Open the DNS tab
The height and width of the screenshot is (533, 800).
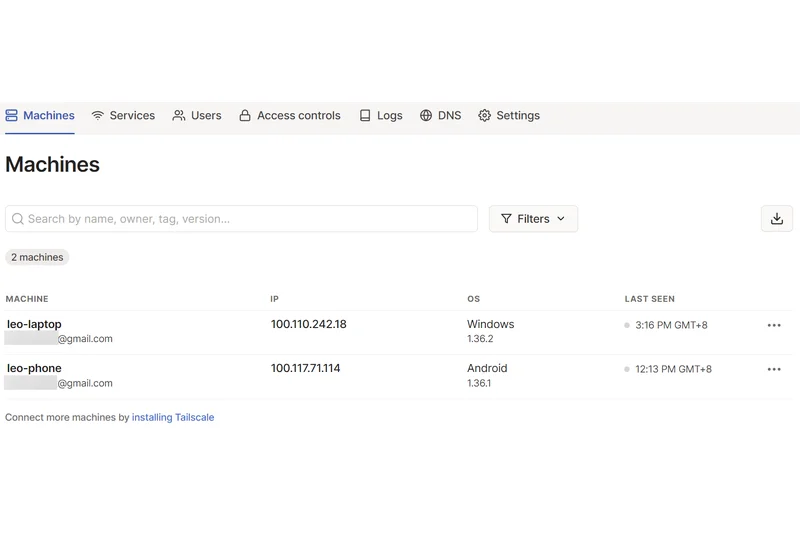pos(449,116)
